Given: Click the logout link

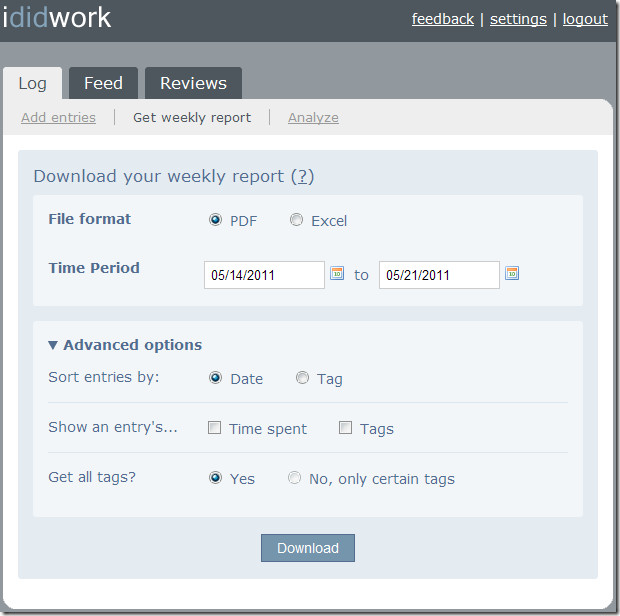Looking at the screenshot, I should click(585, 19).
